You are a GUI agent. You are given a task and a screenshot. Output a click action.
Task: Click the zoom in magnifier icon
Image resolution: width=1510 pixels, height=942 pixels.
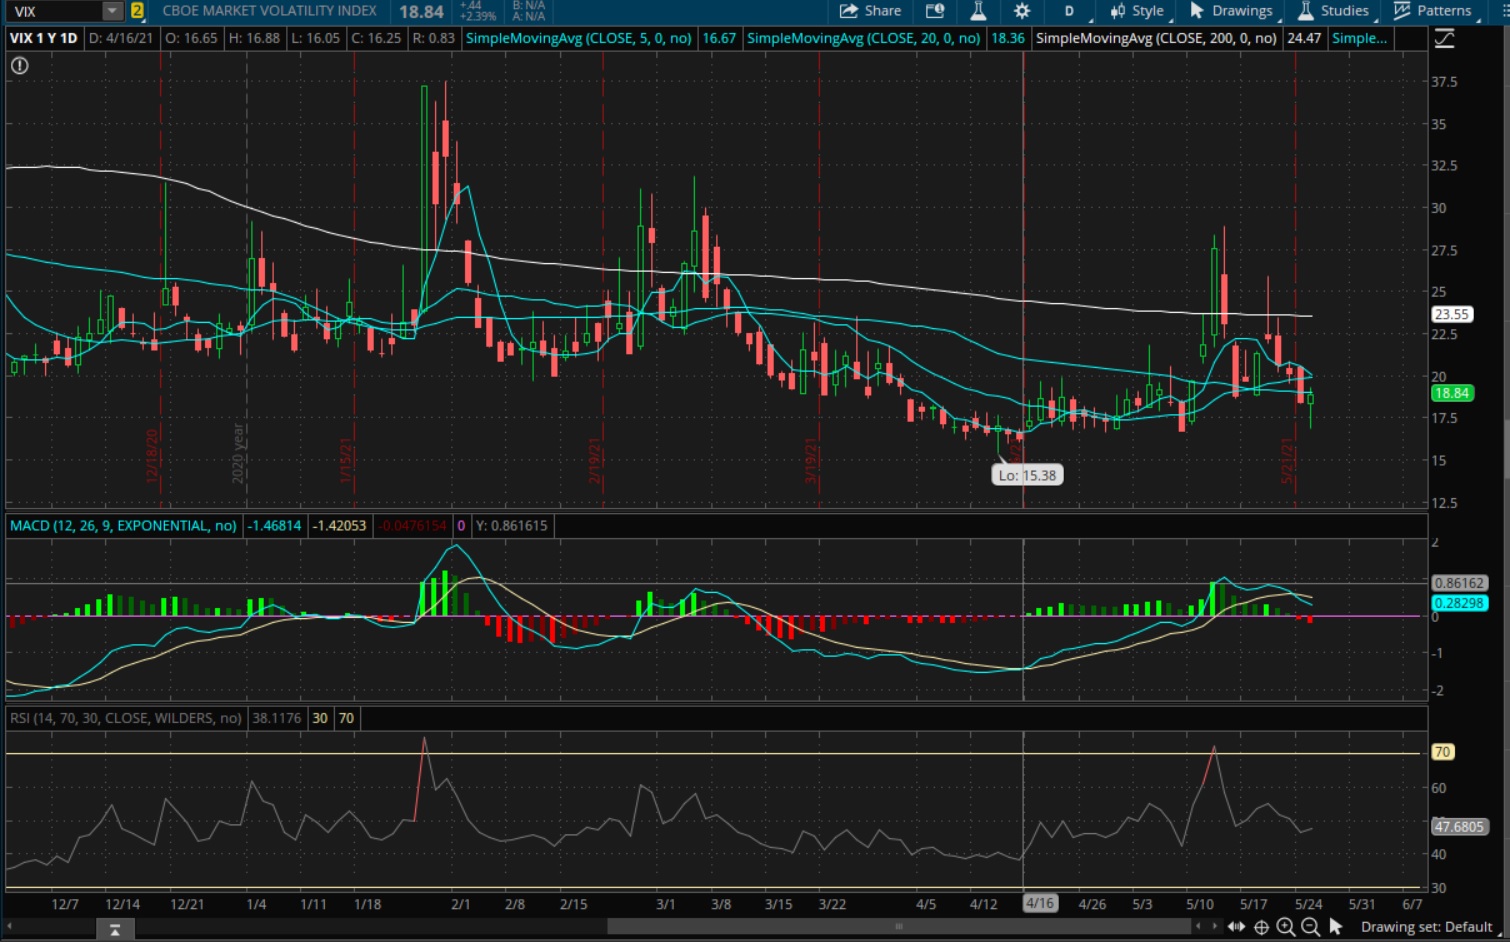click(x=1286, y=927)
